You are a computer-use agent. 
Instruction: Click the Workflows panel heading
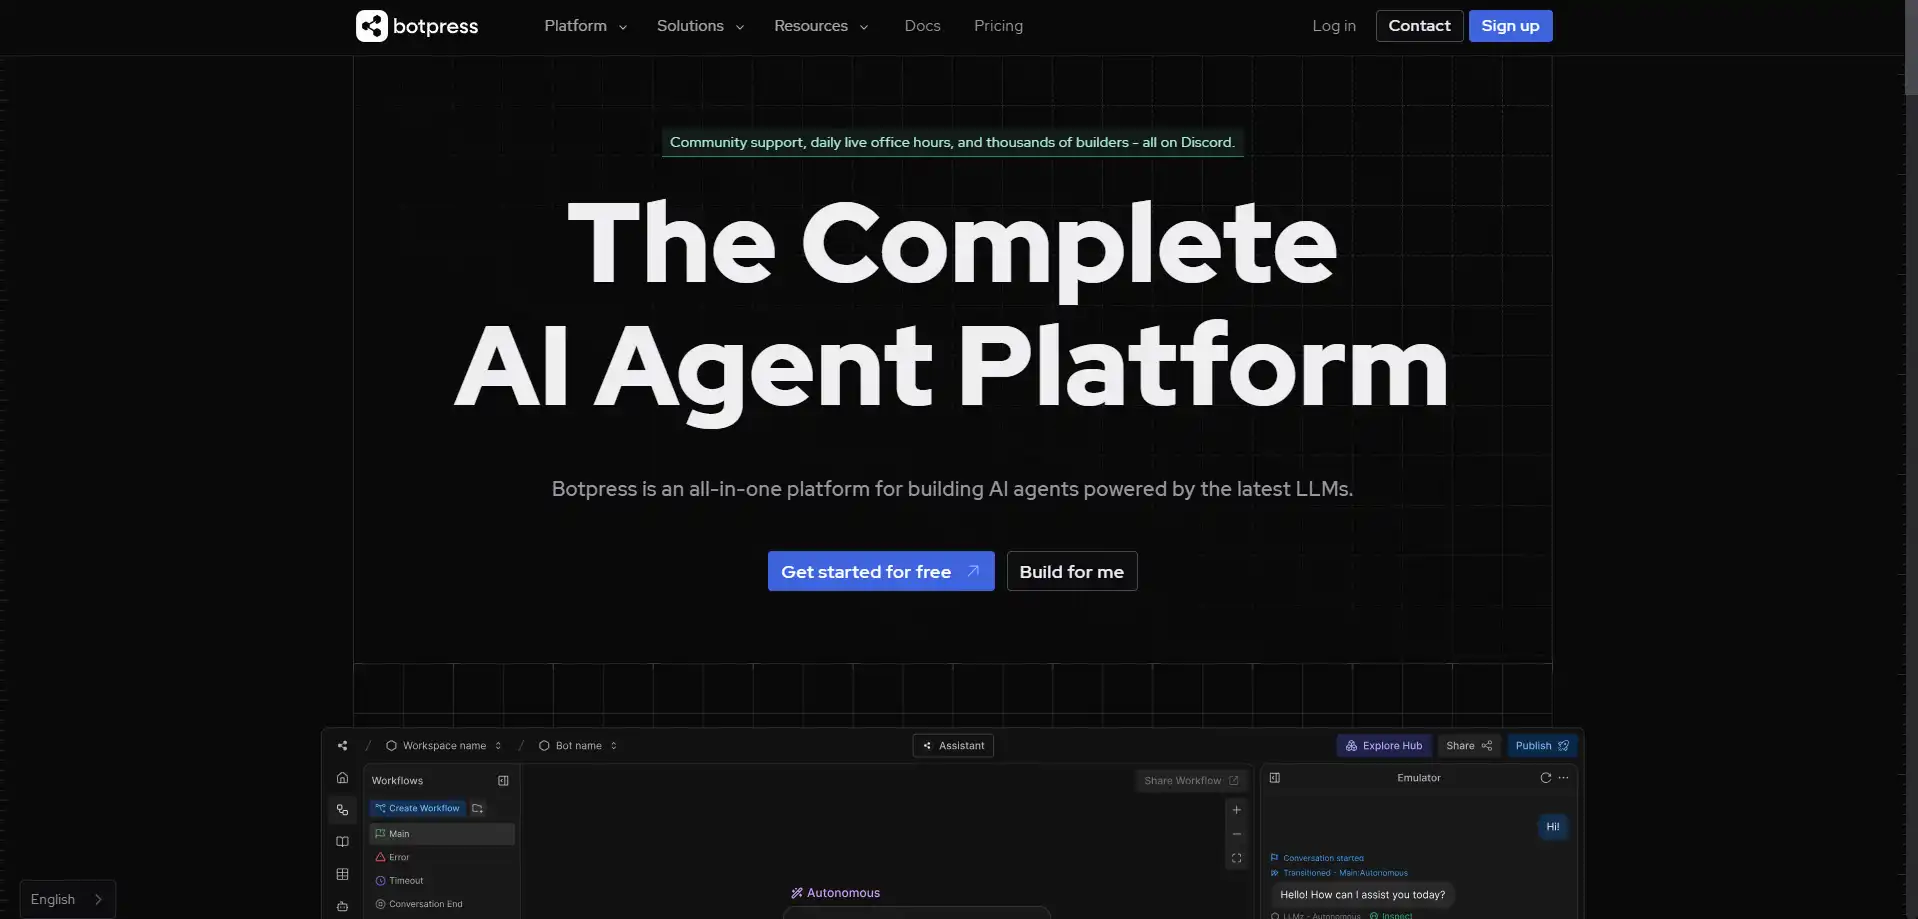[397, 781]
